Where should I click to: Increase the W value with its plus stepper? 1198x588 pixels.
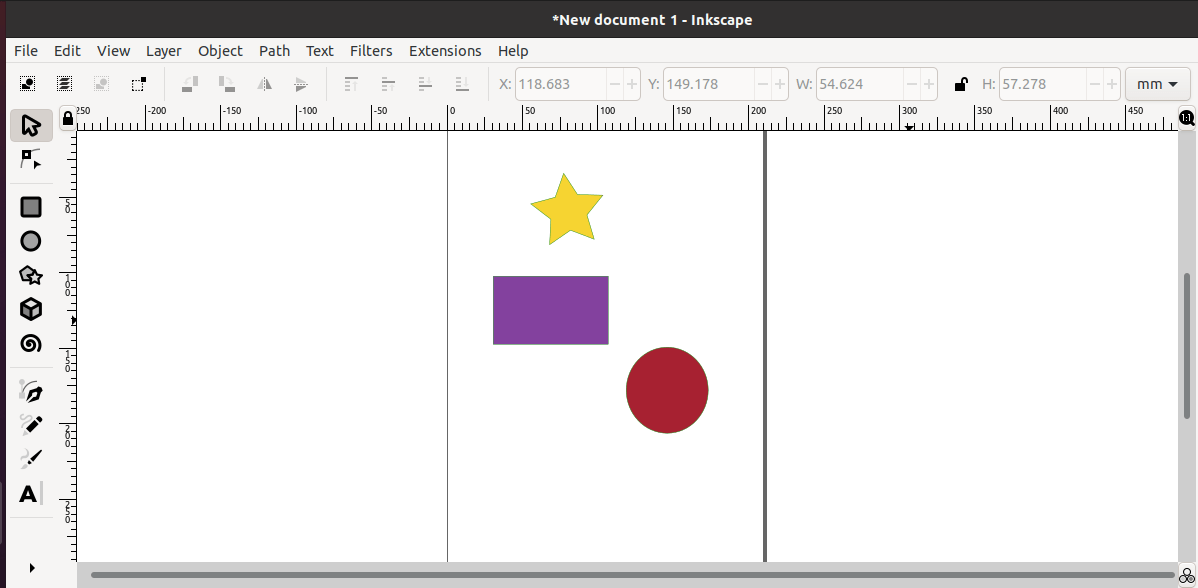pyautogui.click(x=931, y=84)
